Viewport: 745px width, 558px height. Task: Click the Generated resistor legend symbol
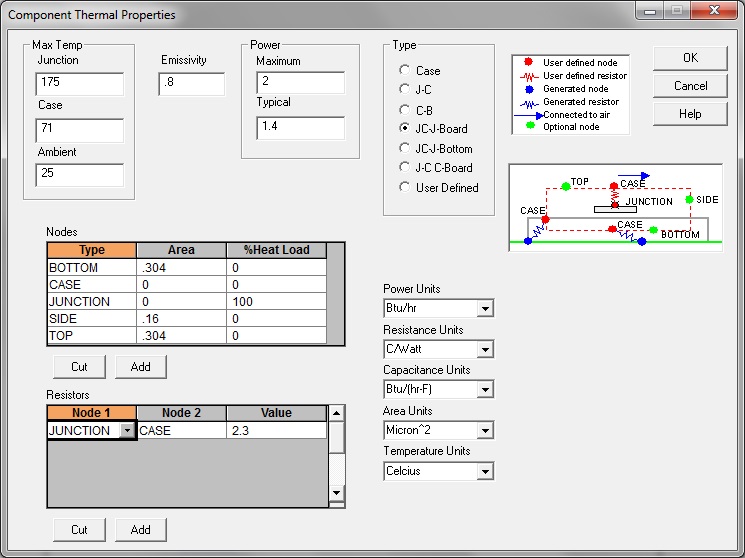pyautogui.click(x=529, y=104)
